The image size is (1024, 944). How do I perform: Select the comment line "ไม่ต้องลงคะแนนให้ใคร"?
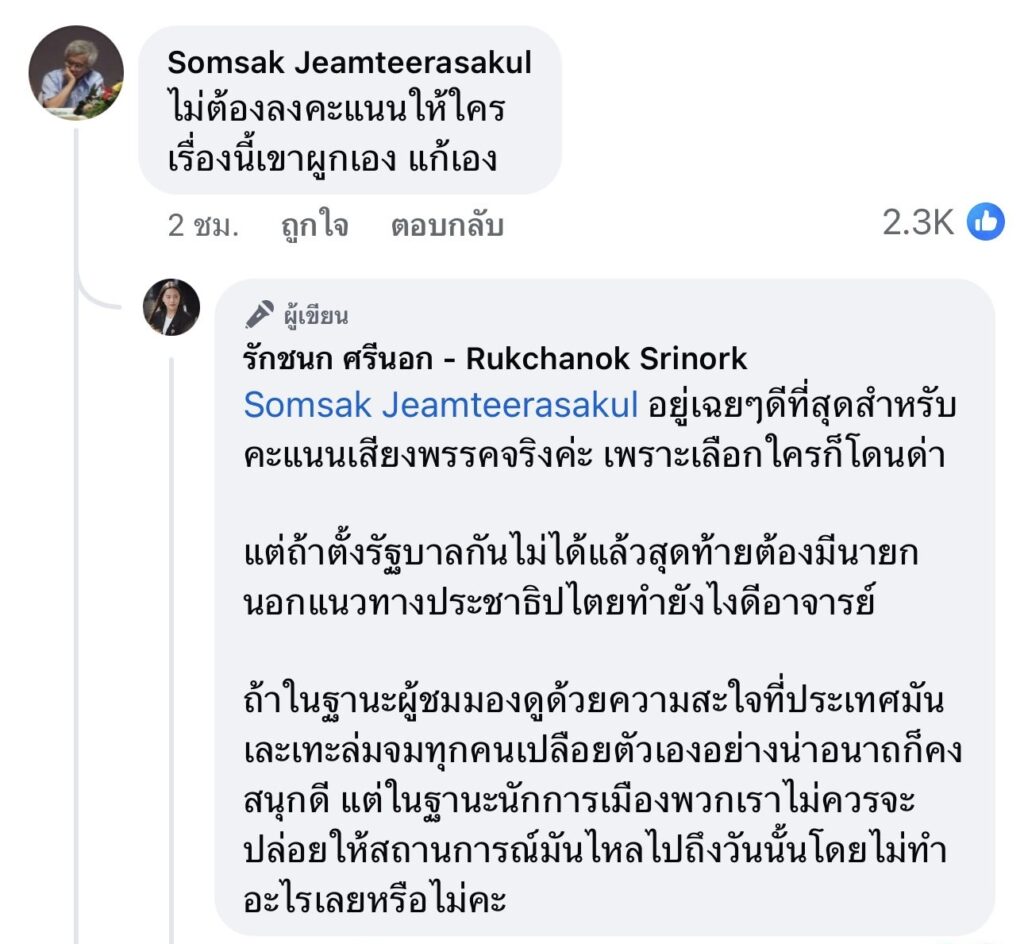[336, 110]
